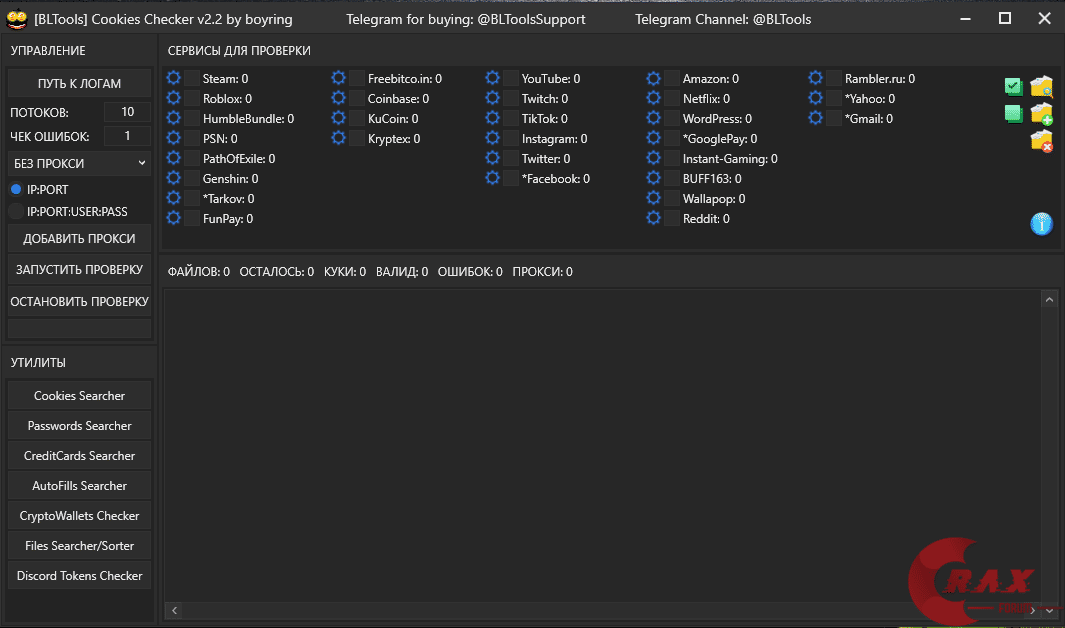
Task: Open the gear settings for BUFF163
Action: [x=653, y=178]
